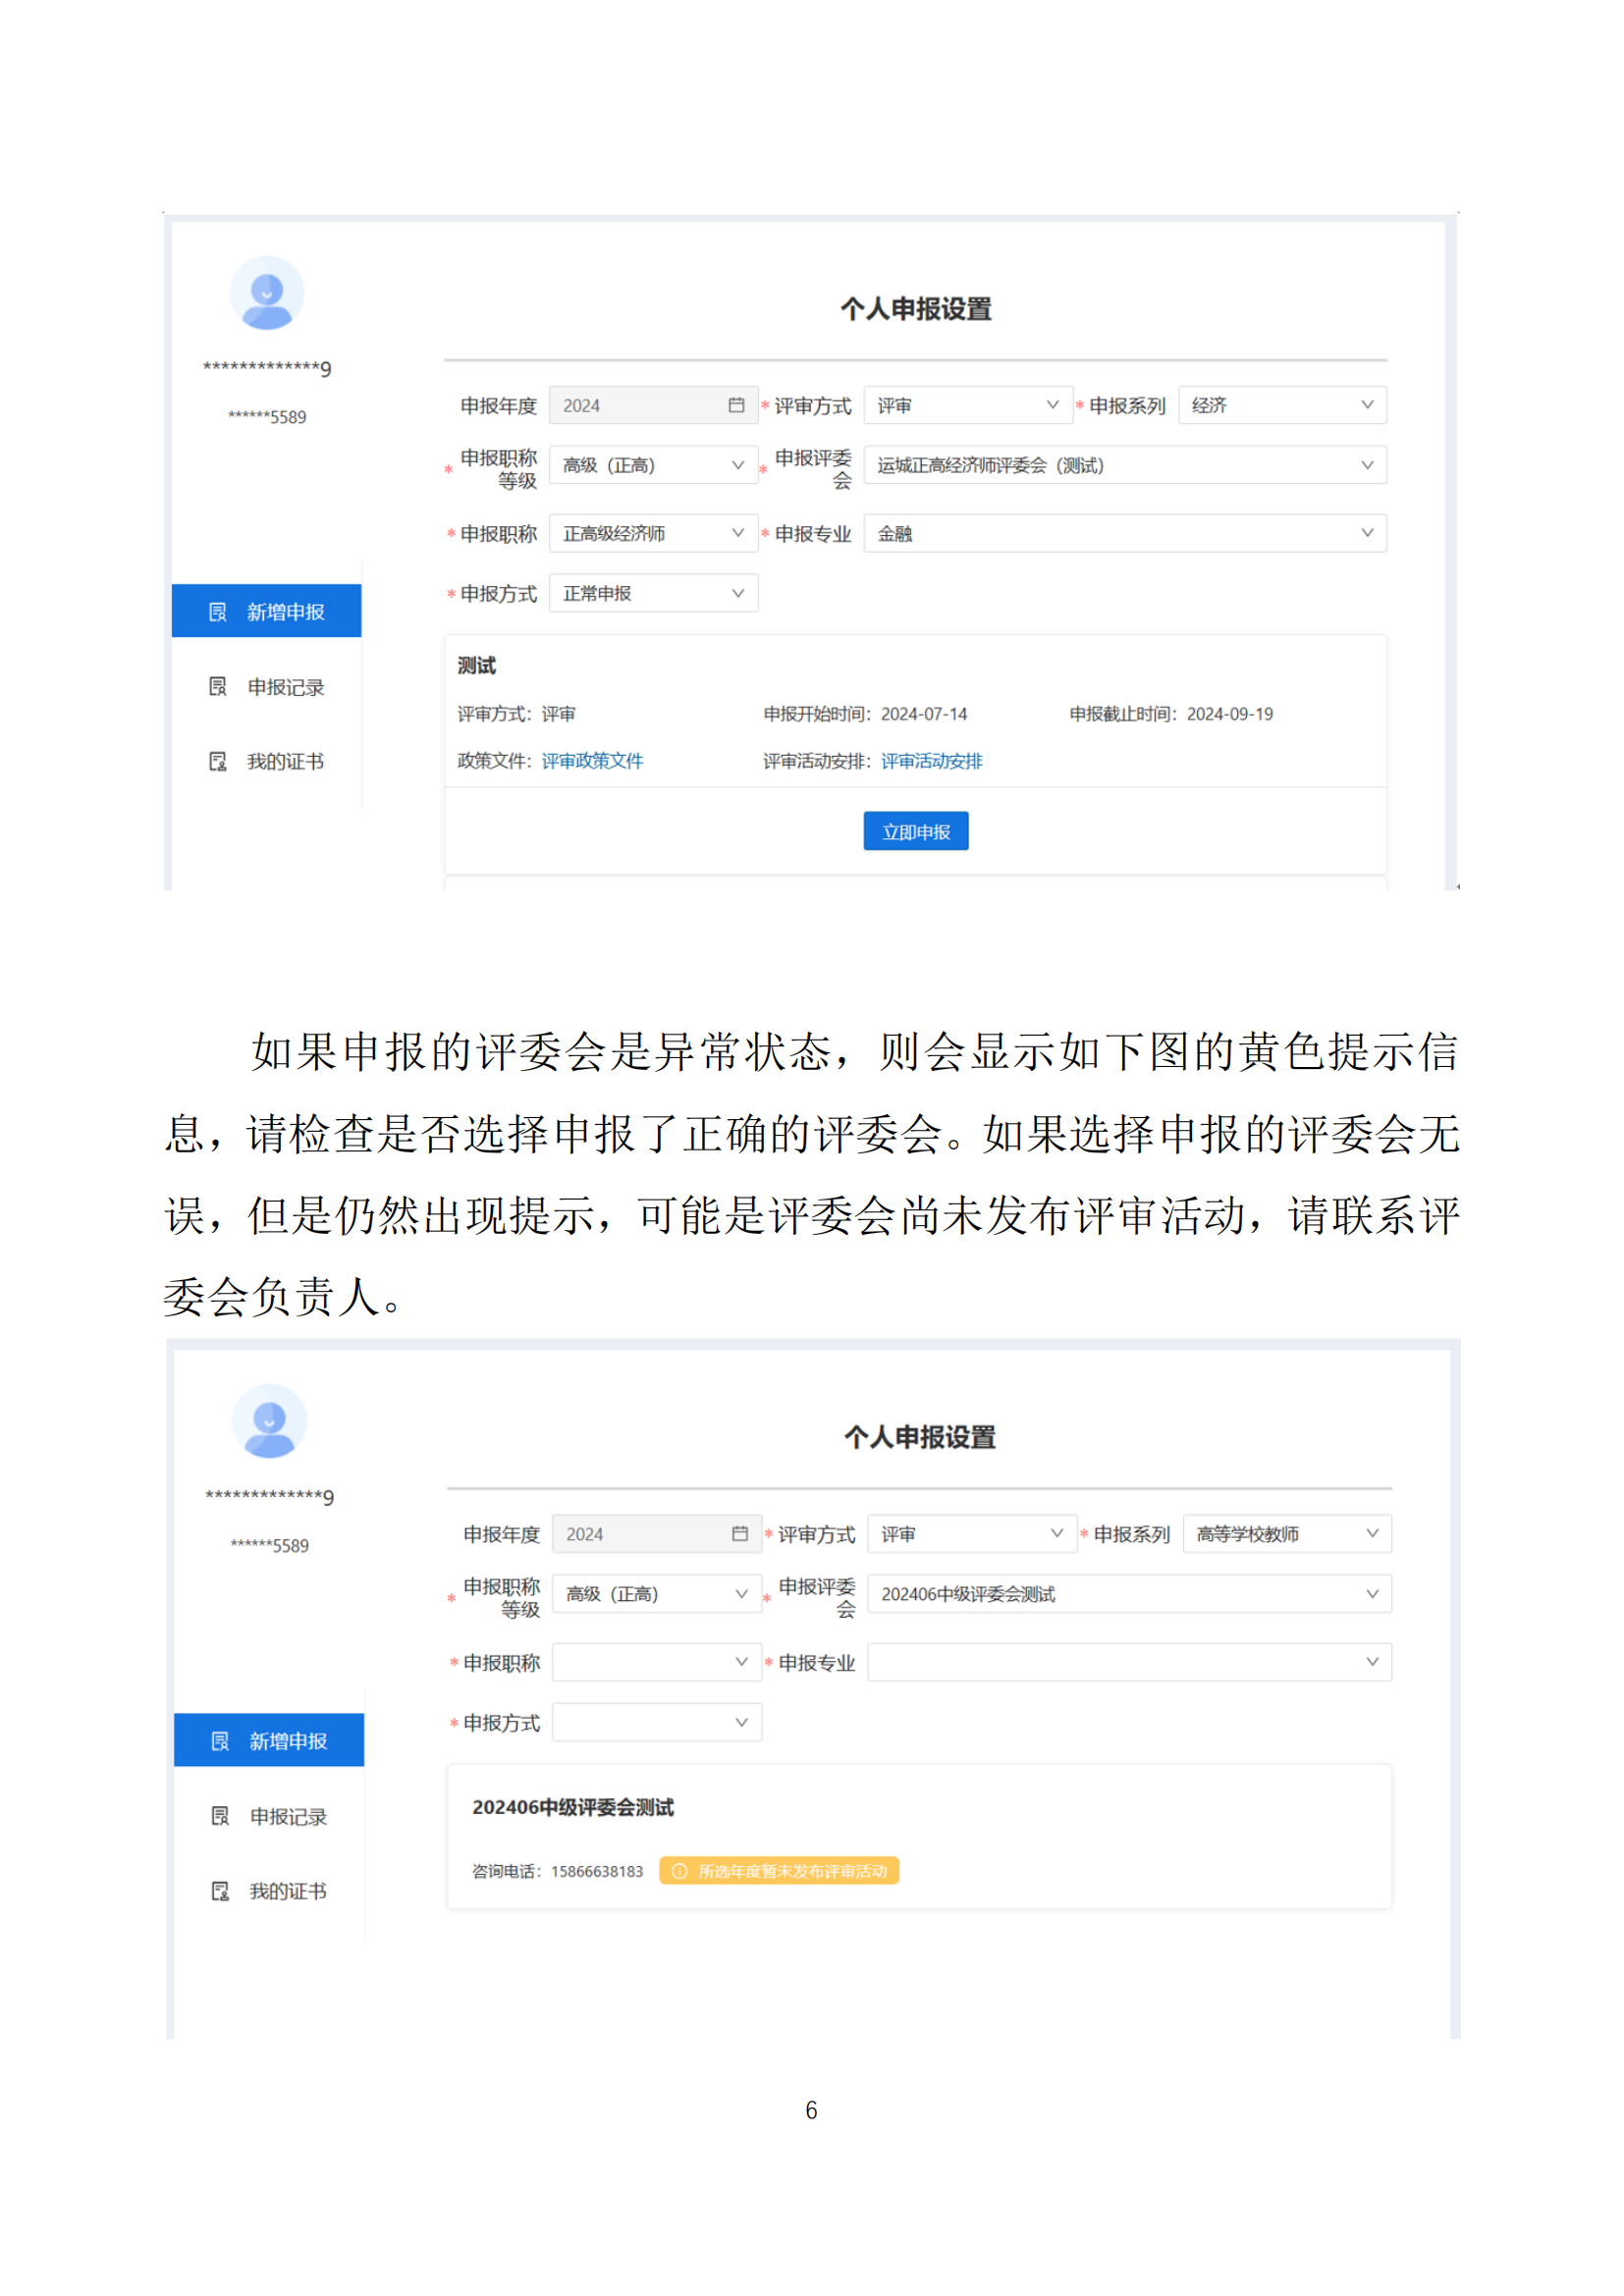The image size is (1624, 2296).
Task: Open the 评审政策文件 link
Action: coord(592,761)
